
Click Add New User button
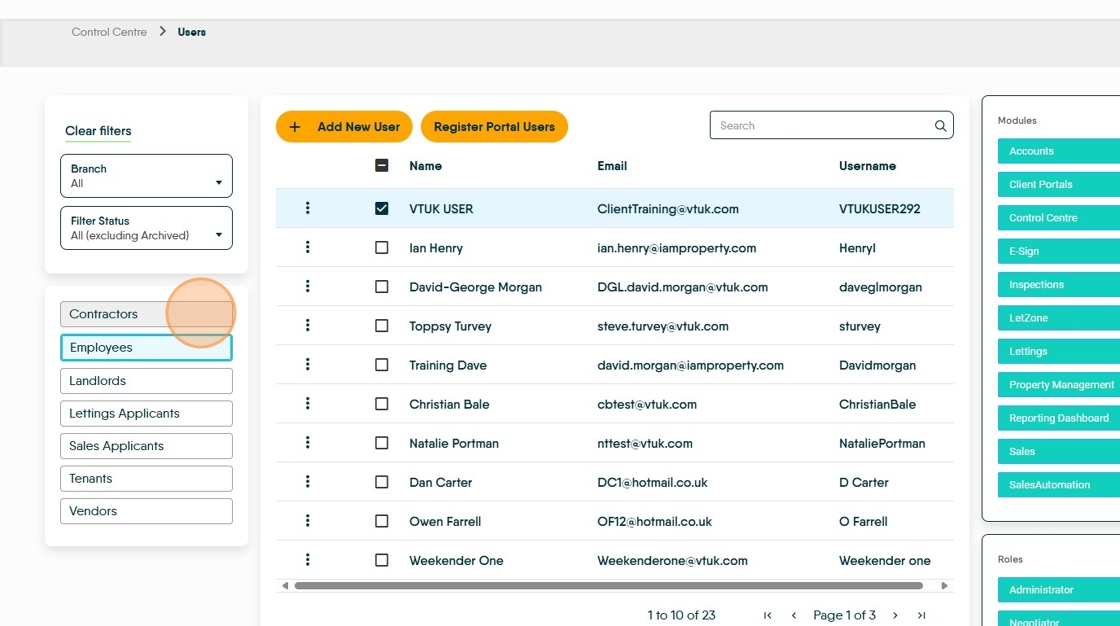click(344, 126)
